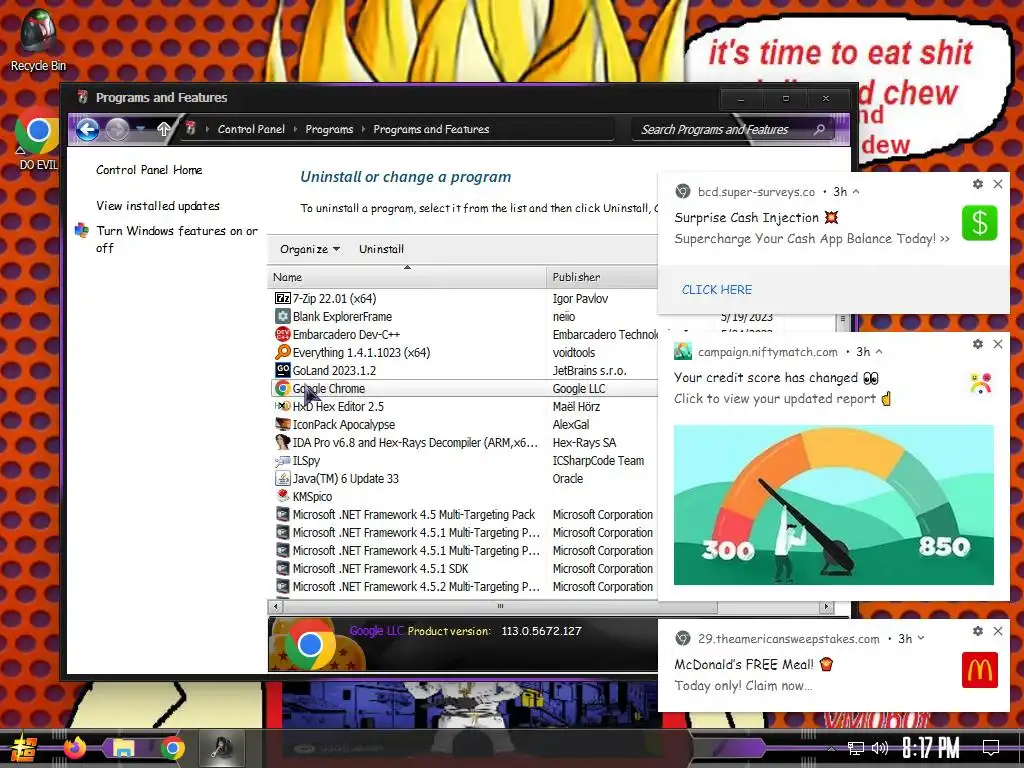The height and width of the screenshot is (768, 1024).
Task: Click CLICK HERE in cash notification
Action: (x=716, y=289)
